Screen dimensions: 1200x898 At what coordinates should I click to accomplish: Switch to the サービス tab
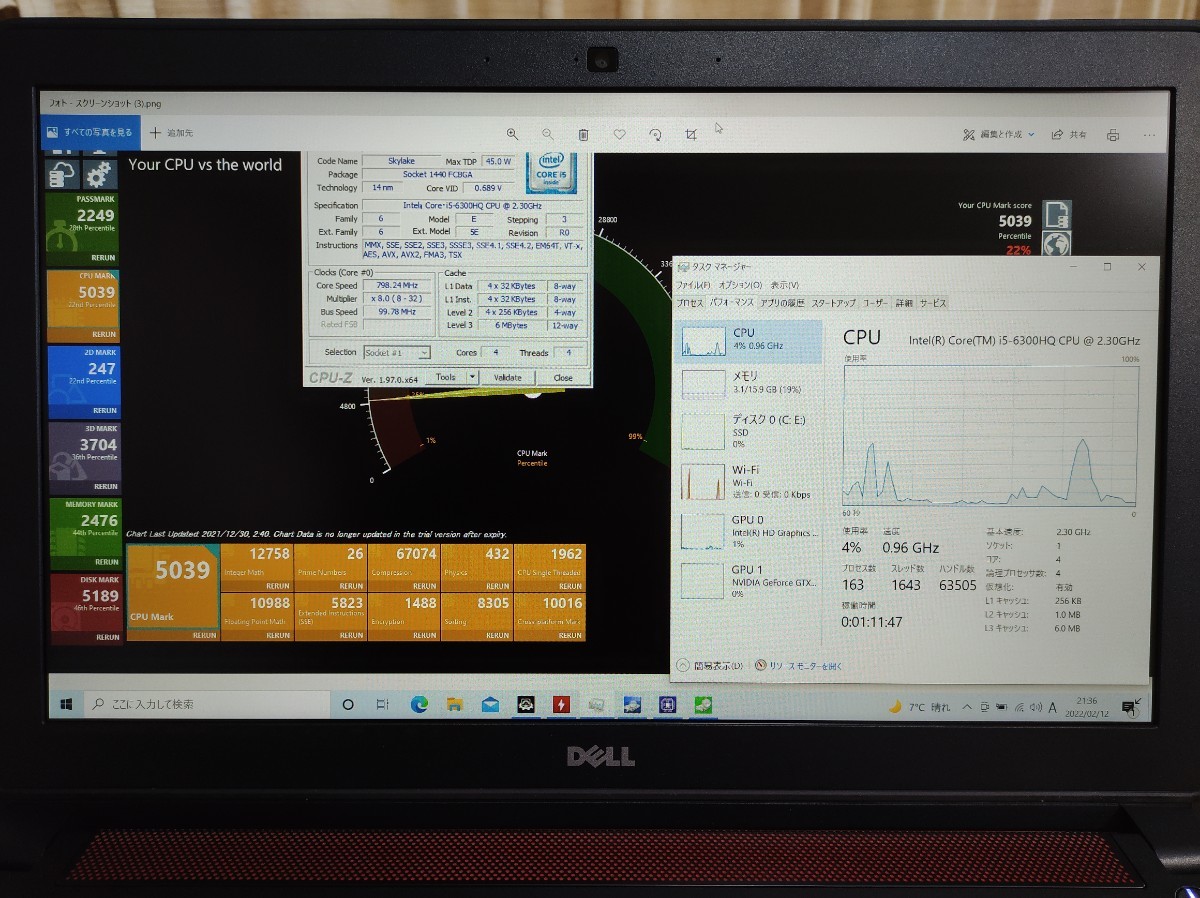point(933,303)
